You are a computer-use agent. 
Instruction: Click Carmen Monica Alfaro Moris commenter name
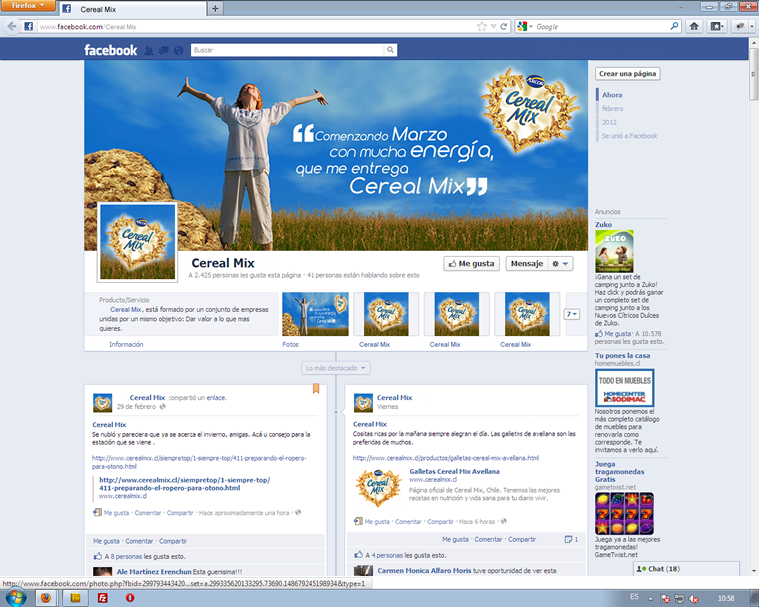click(424, 571)
